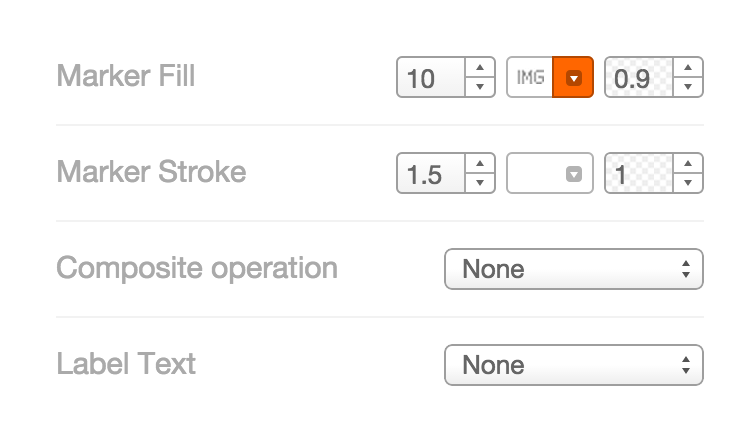
Task: Click into the Marker Fill size field
Action: pos(431,77)
